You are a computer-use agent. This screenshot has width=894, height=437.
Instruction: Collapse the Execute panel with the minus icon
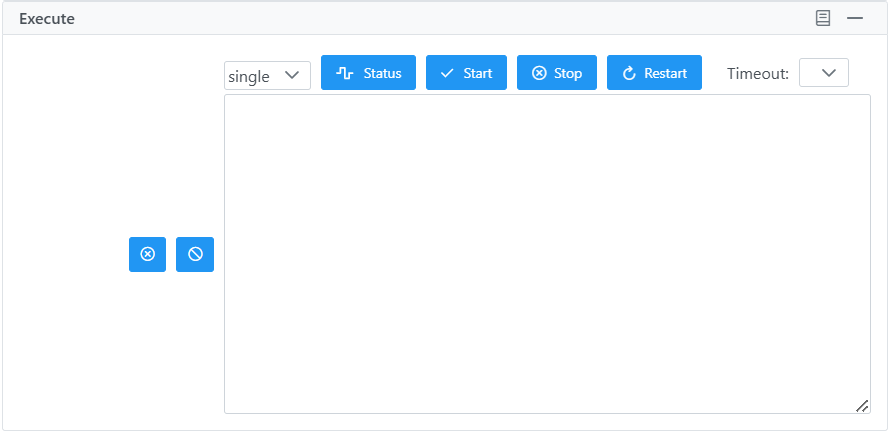(855, 18)
